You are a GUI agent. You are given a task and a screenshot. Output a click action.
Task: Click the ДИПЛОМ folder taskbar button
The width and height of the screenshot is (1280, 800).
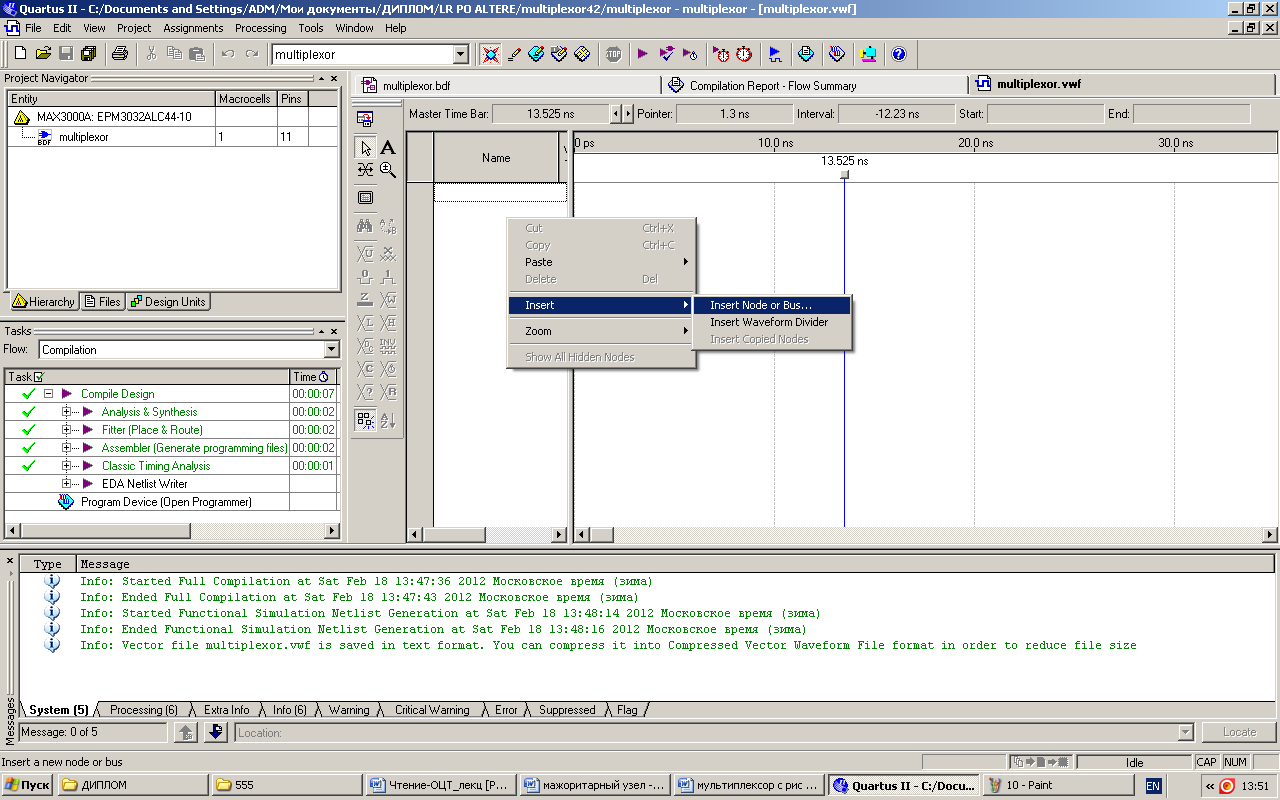point(133,785)
